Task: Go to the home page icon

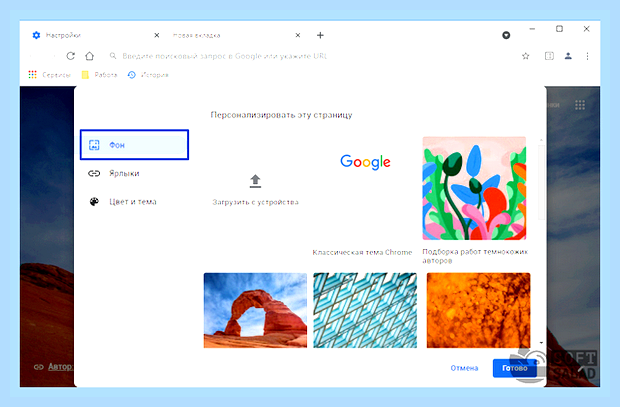Action: (90, 56)
